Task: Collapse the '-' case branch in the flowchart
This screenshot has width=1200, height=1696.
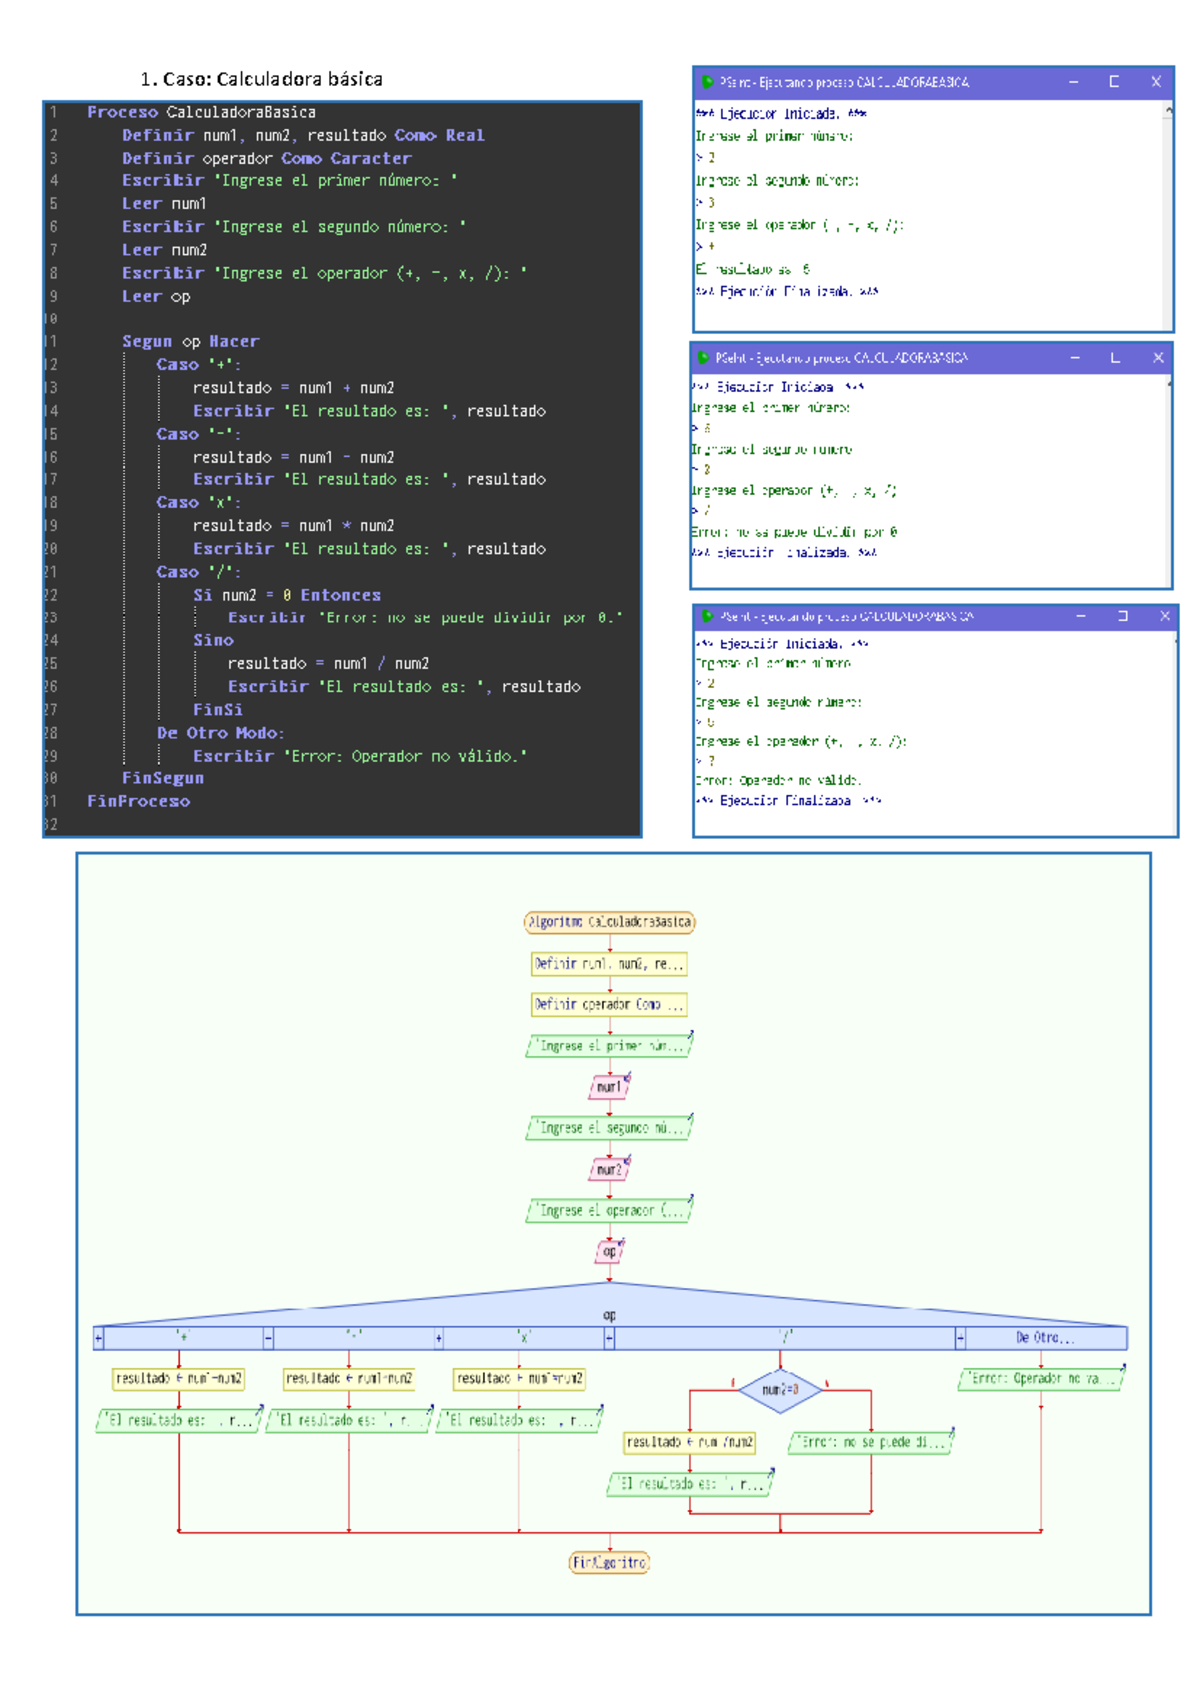Action: [x=268, y=1338]
